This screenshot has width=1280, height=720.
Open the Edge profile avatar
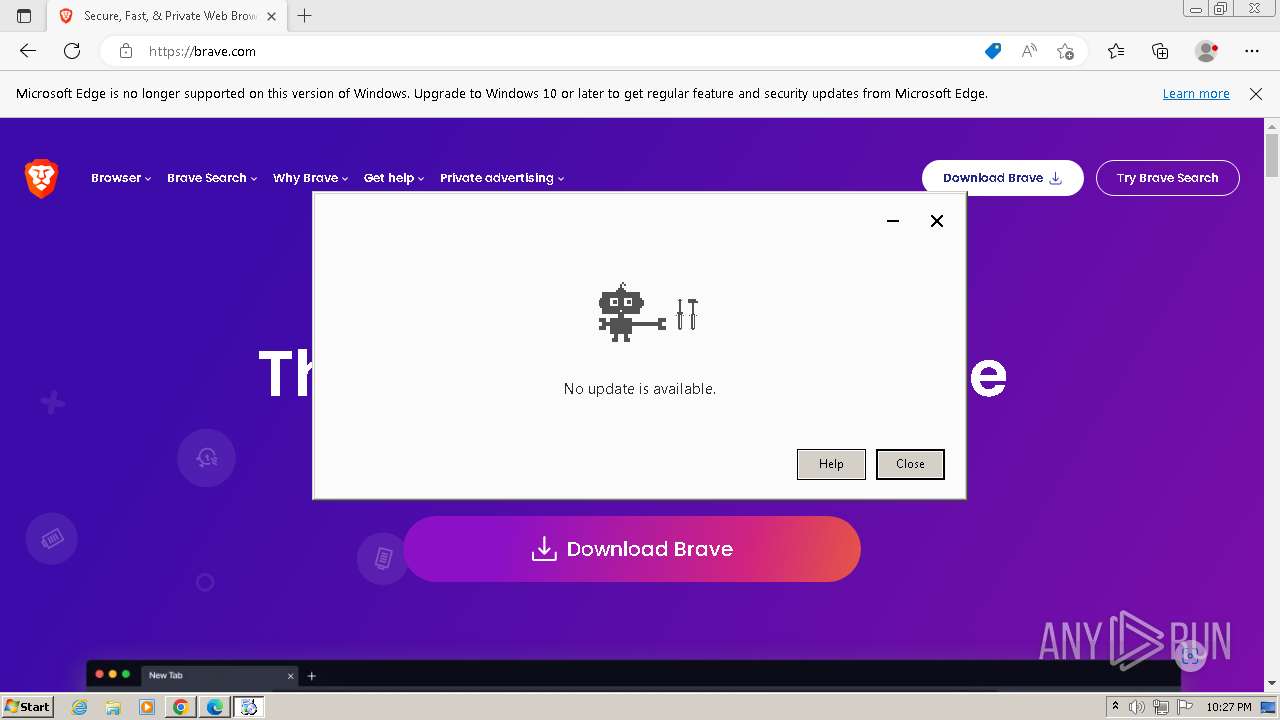[x=1207, y=51]
